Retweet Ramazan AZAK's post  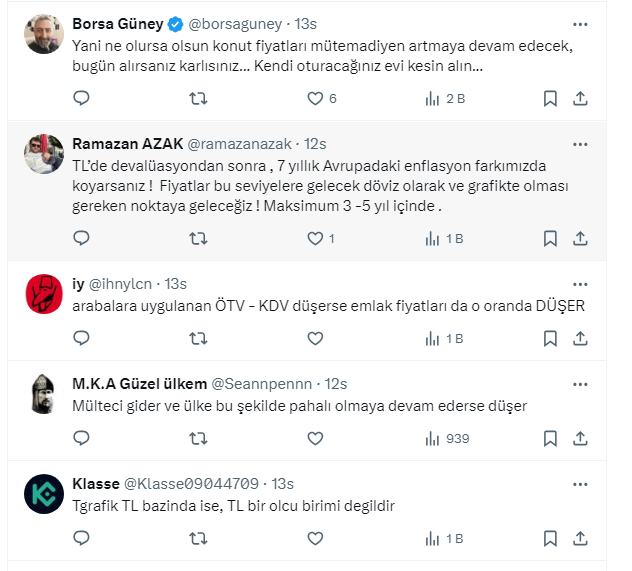click(199, 238)
